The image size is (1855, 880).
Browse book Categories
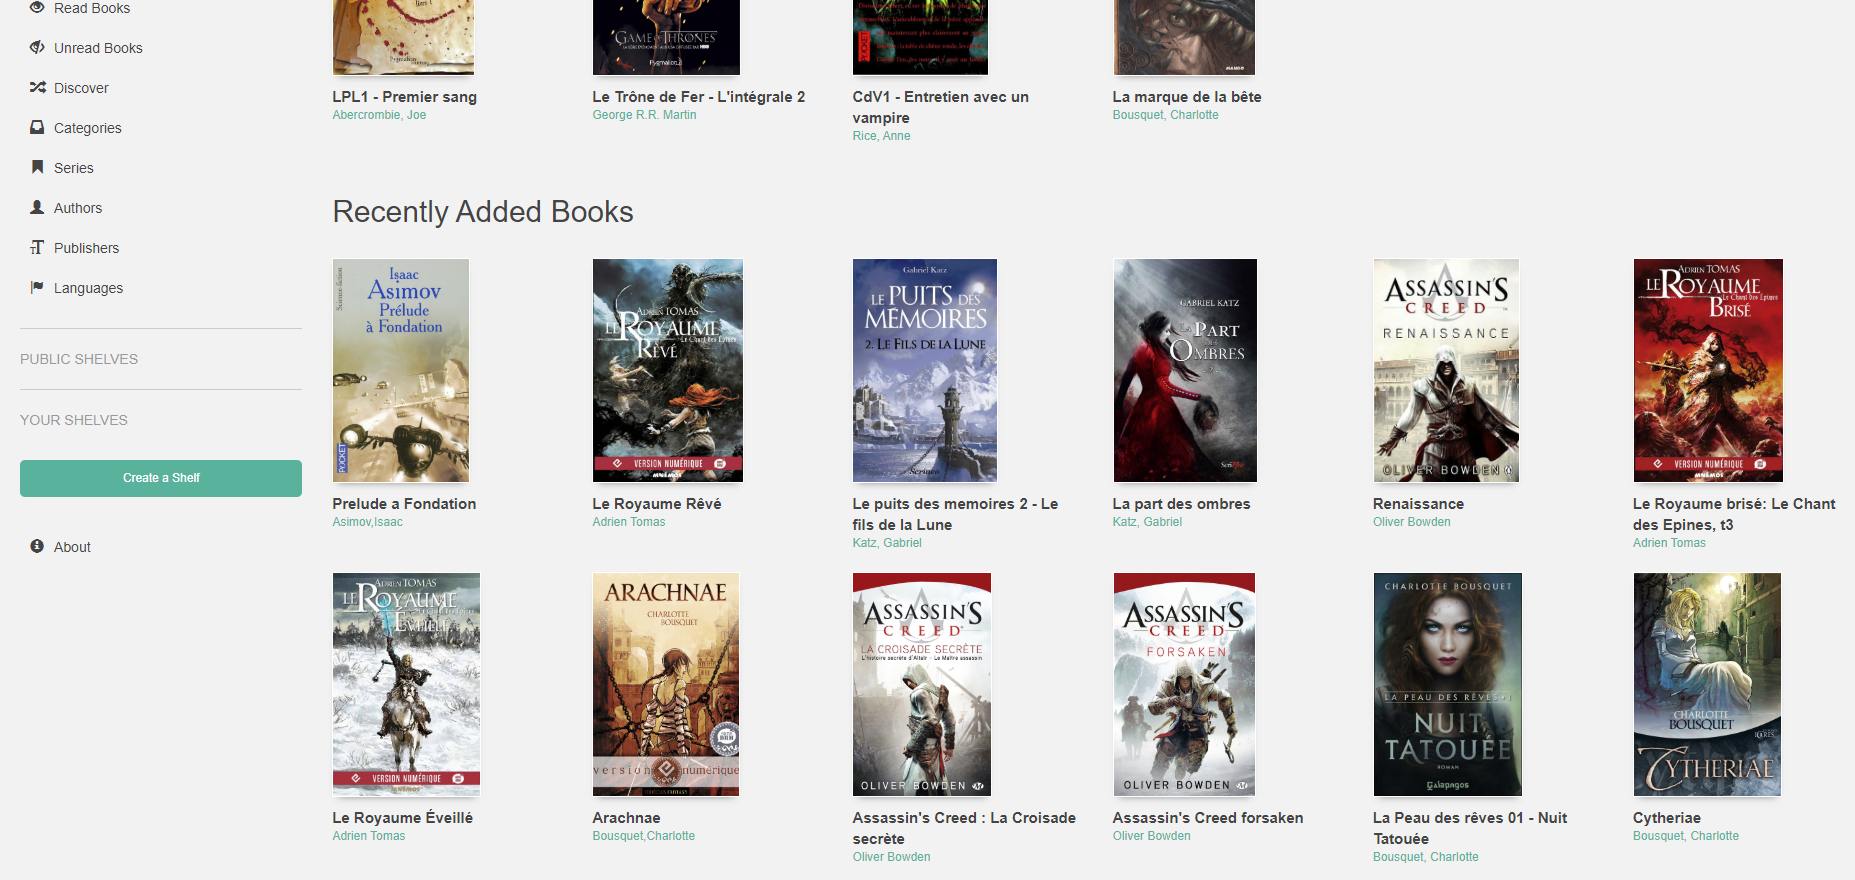(88, 128)
